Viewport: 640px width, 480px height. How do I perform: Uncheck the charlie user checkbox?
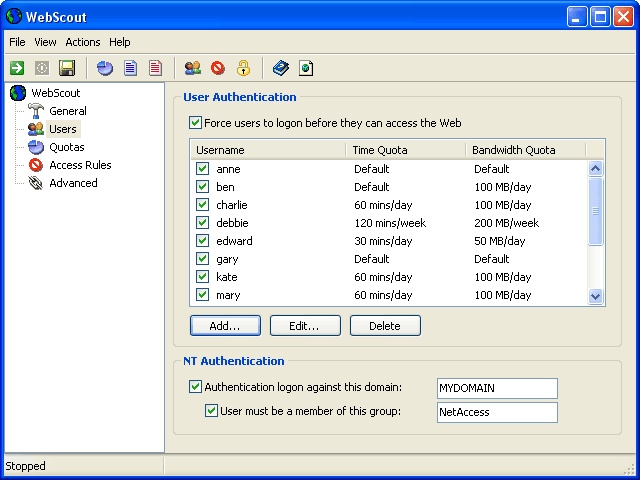[x=202, y=204]
